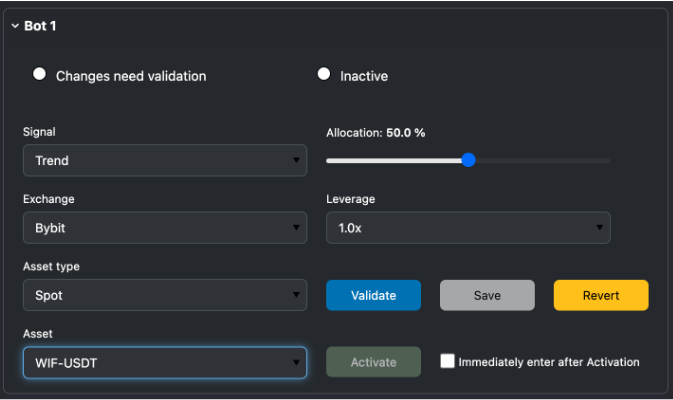The width and height of the screenshot is (673, 400).
Task: Click the 'Signal' field label
Action: coord(39,132)
